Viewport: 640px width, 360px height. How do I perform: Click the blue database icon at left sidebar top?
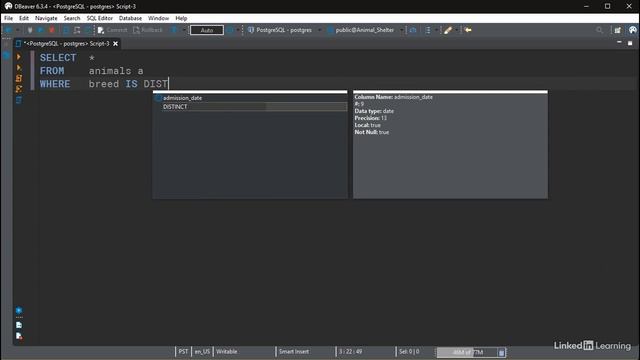[x=6, y=56]
